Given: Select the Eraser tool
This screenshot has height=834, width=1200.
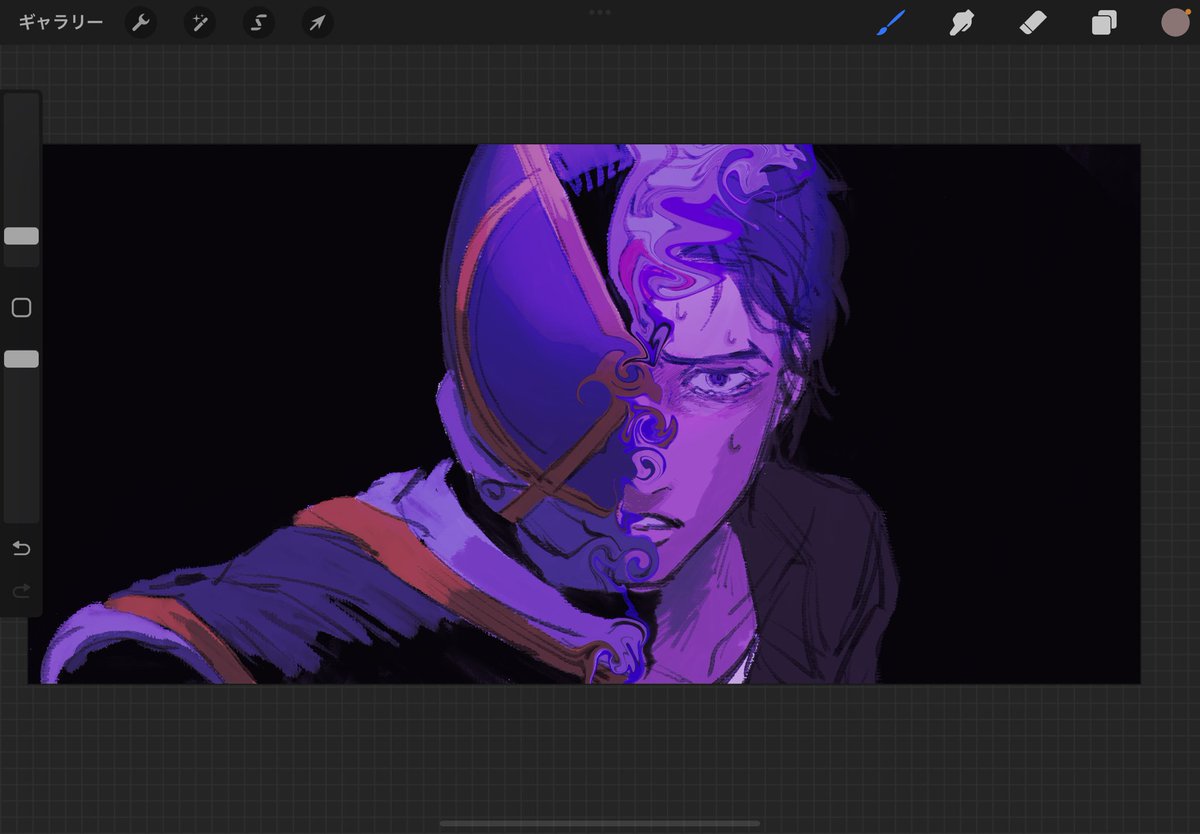Looking at the screenshot, I should coord(1033,22).
